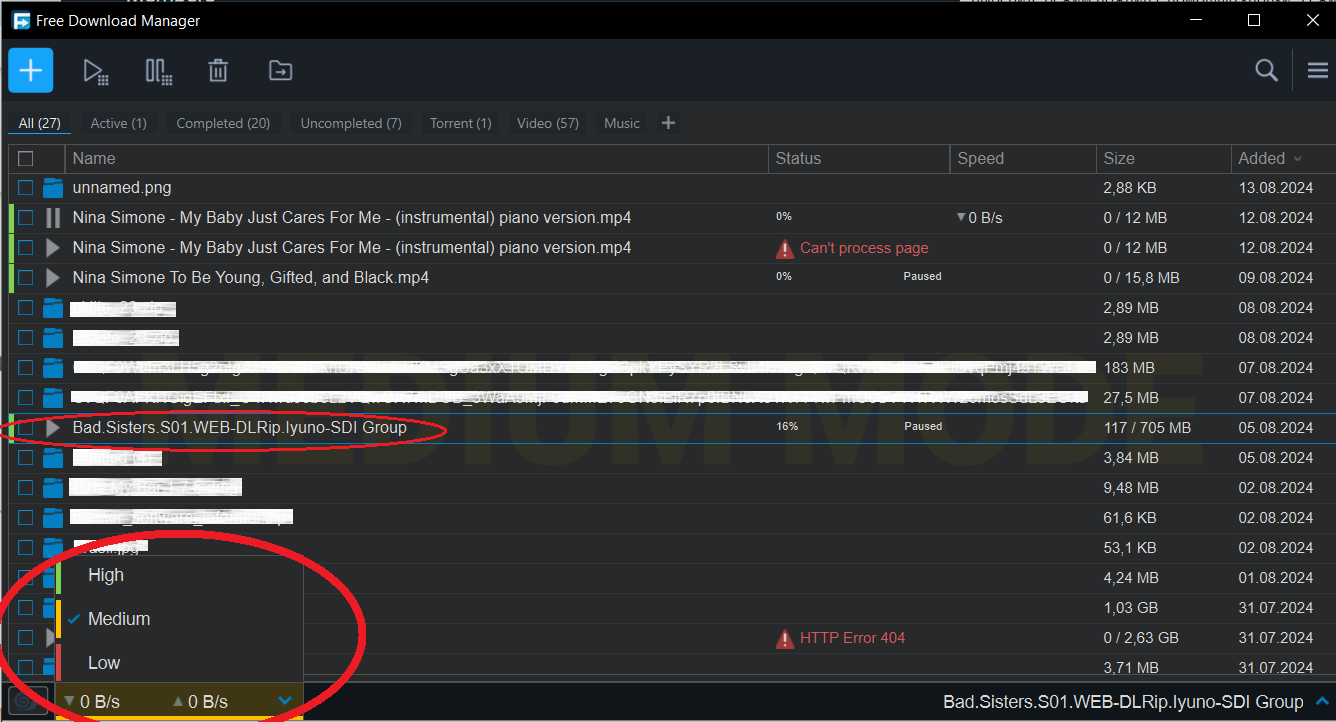This screenshot has height=722, width=1336.
Task: Start all downloads with the toolbar play icon
Action: tap(96, 71)
